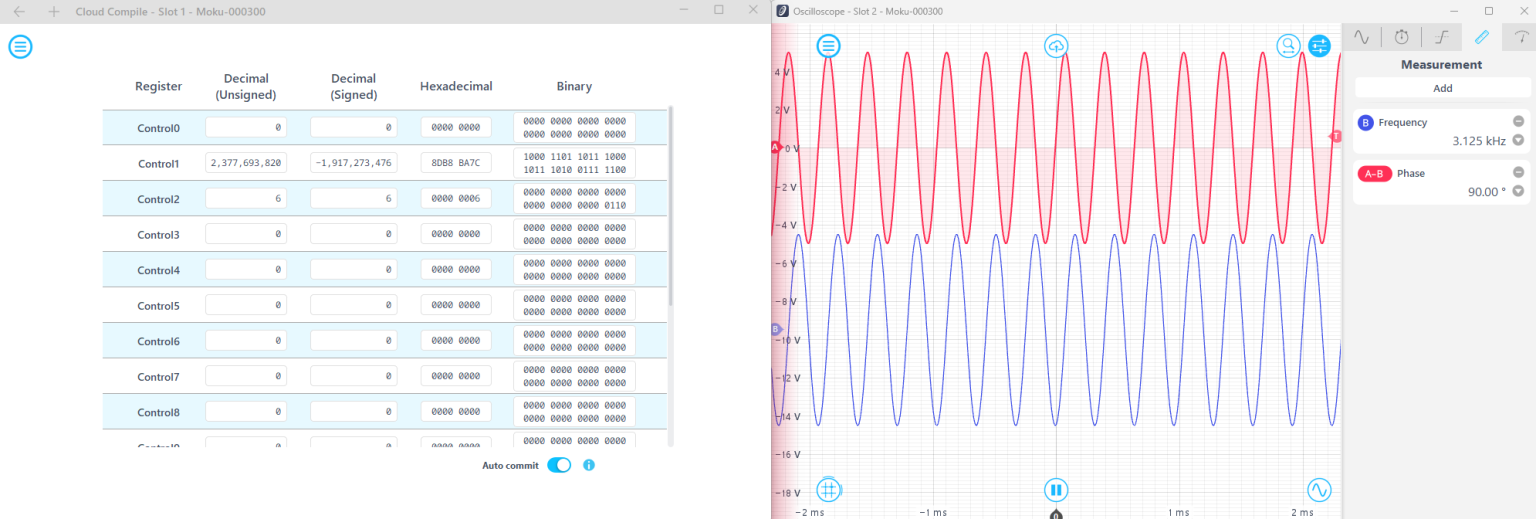Viewport: 1536px width, 519px height.
Task: Click the grid cursors icon at bottom left
Action: point(828,489)
